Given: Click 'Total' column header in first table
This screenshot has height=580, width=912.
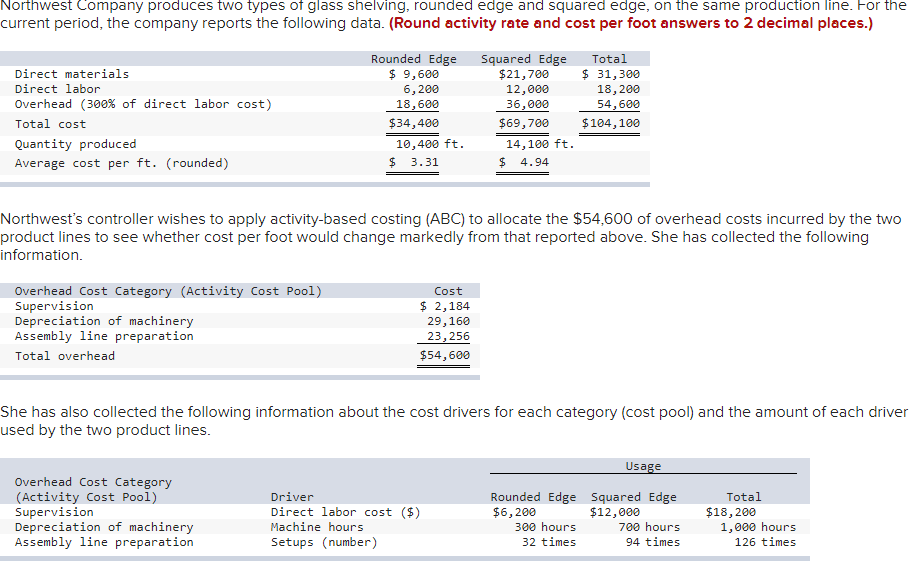Looking at the screenshot, I should click(x=610, y=59).
